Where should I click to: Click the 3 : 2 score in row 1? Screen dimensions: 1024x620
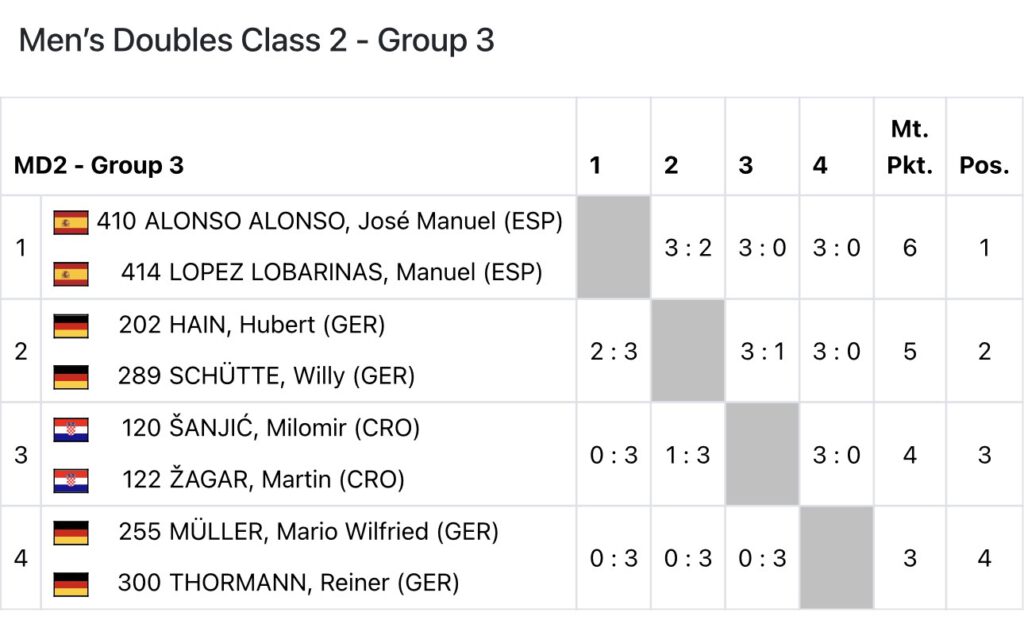(688, 248)
